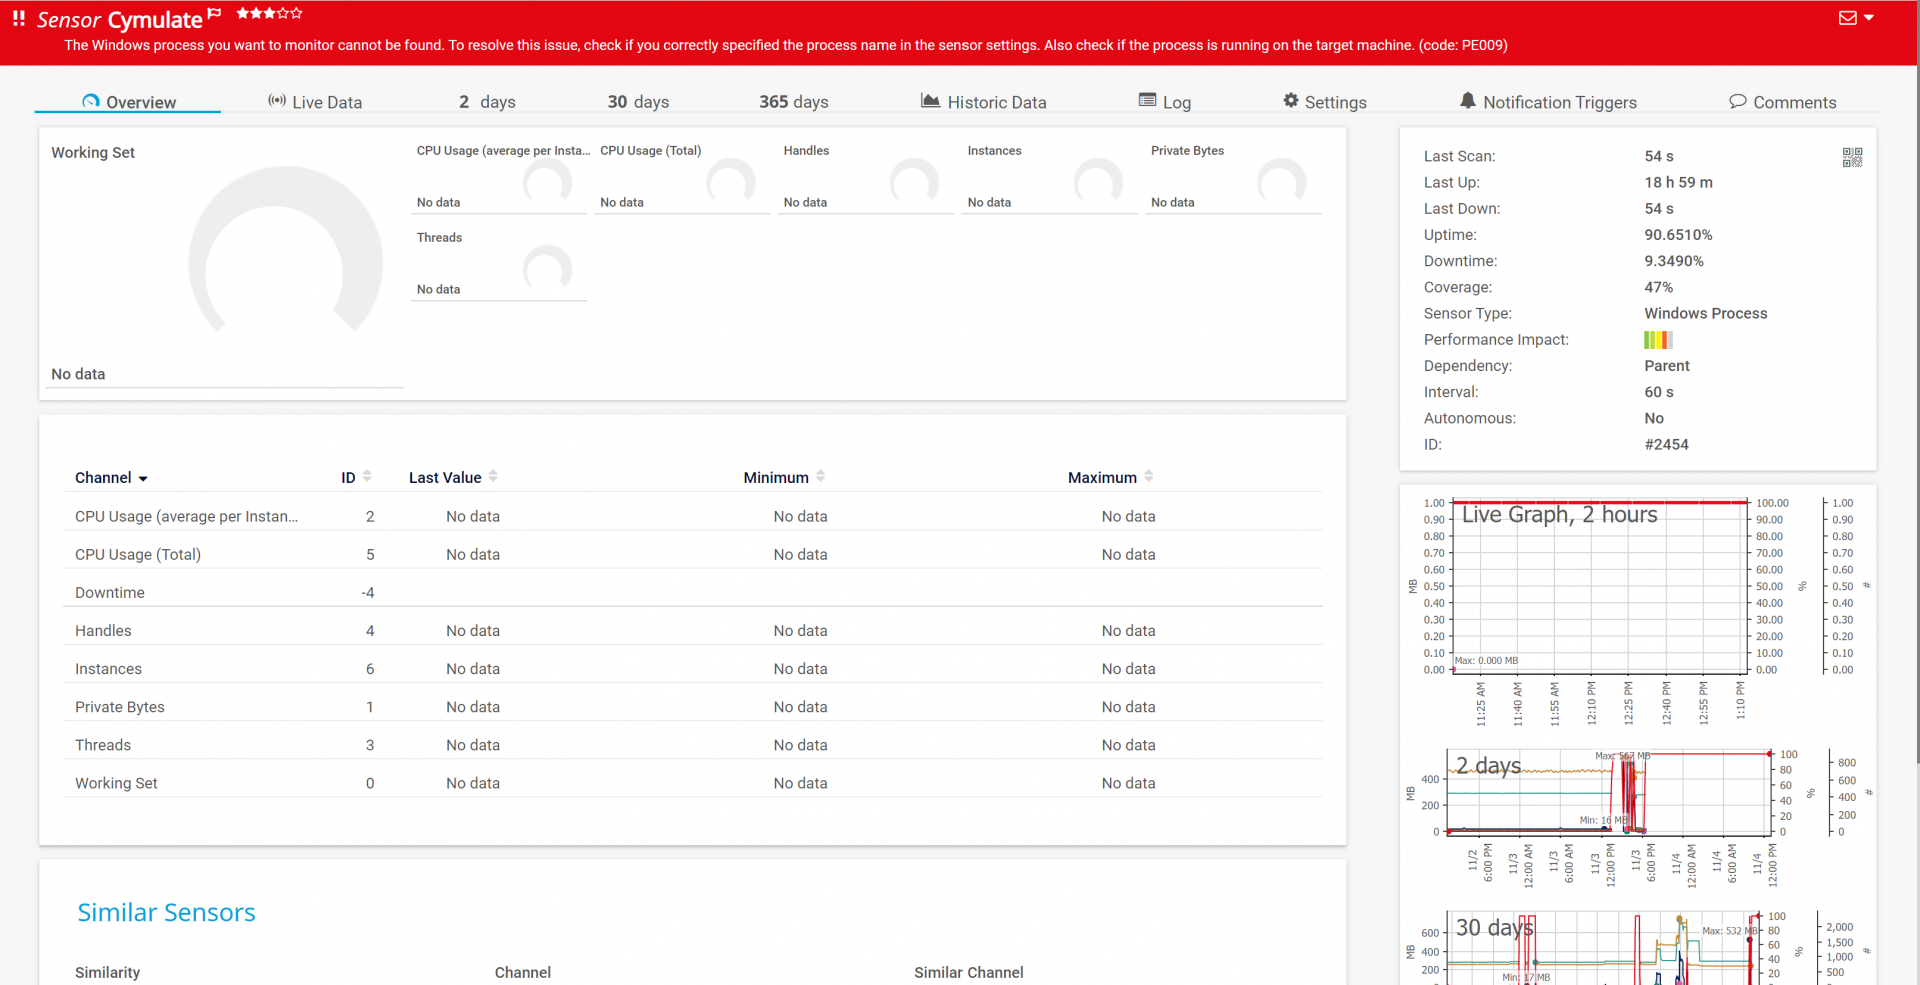Open the 2 days tab
1920x985 pixels.
point(487,102)
